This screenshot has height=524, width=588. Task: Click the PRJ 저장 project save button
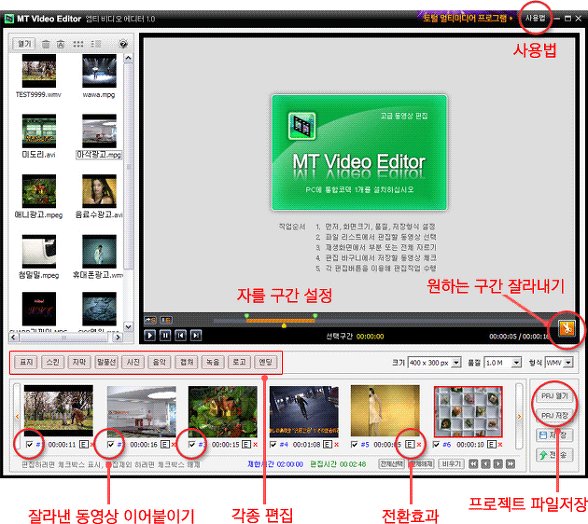pos(554,415)
